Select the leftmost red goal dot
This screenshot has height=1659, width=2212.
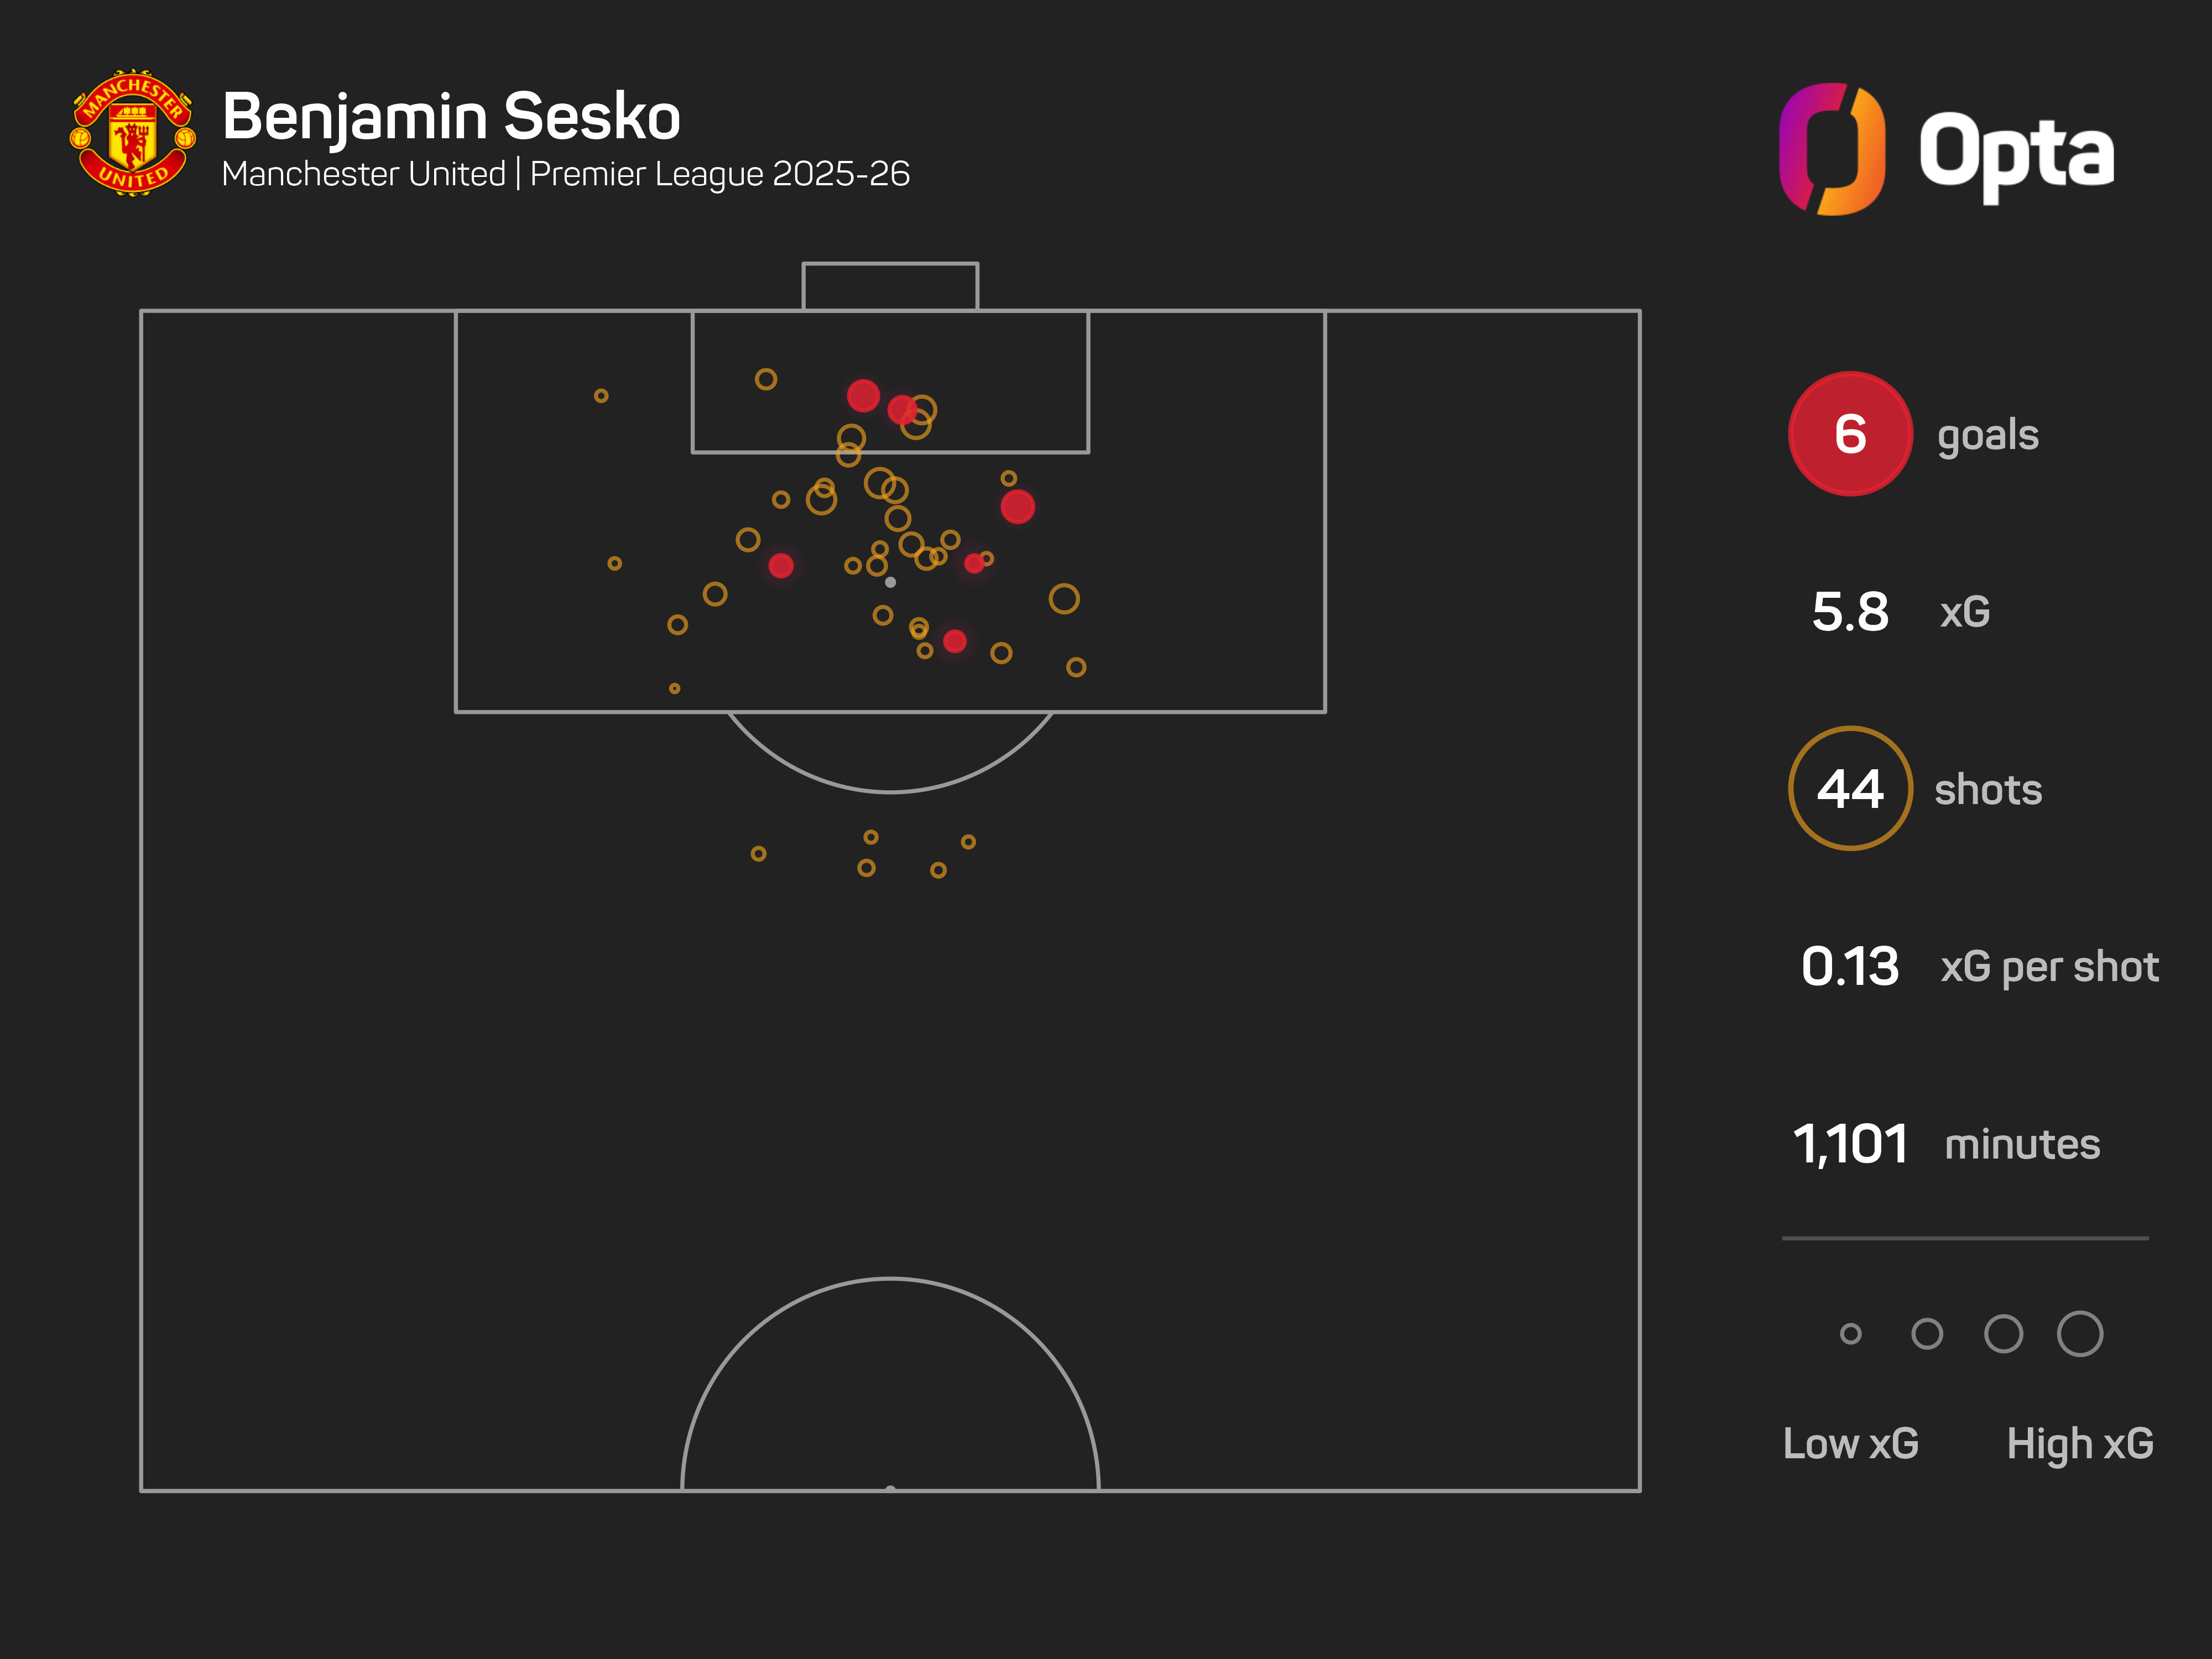(x=781, y=566)
